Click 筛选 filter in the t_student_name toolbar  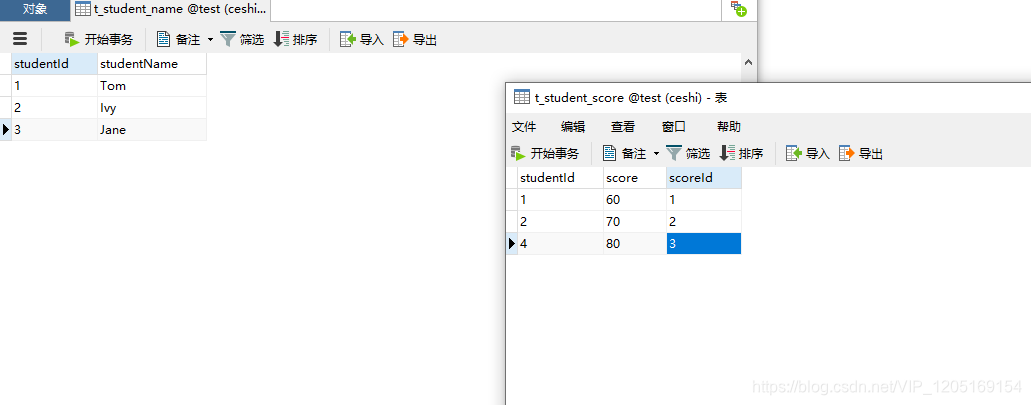coord(242,39)
